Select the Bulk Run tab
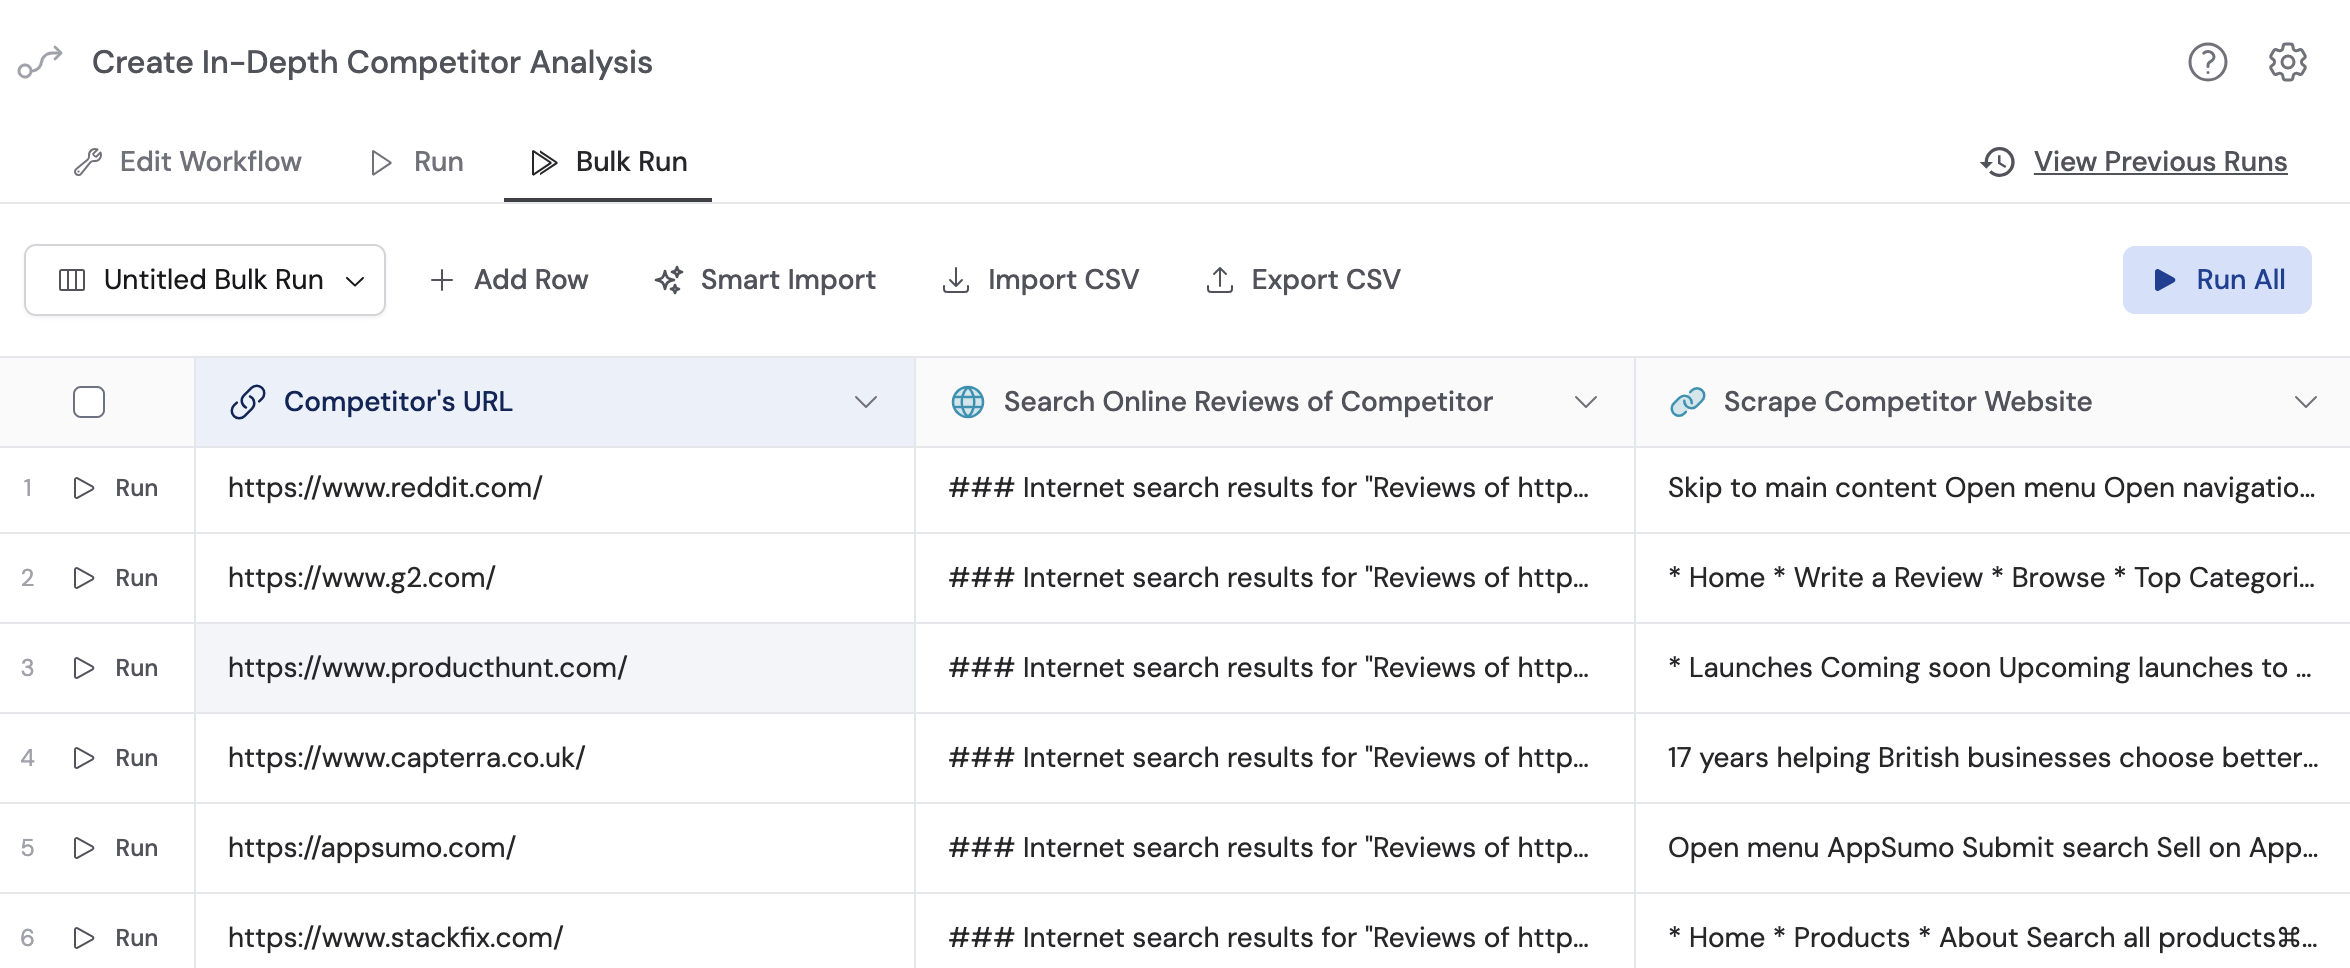Screen dimensions: 2350x968 tap(608, 162)
